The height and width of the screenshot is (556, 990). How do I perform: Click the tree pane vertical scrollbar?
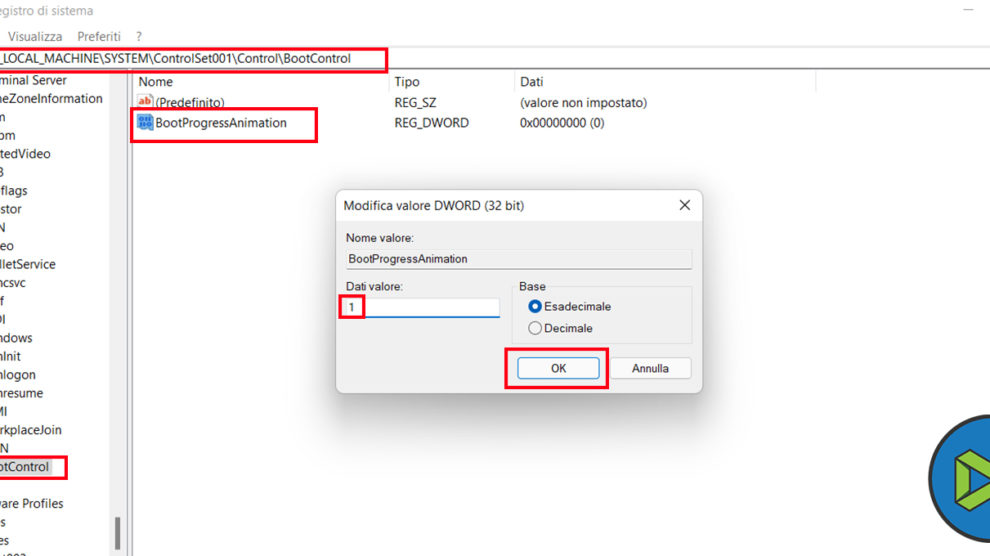point(118,533)
